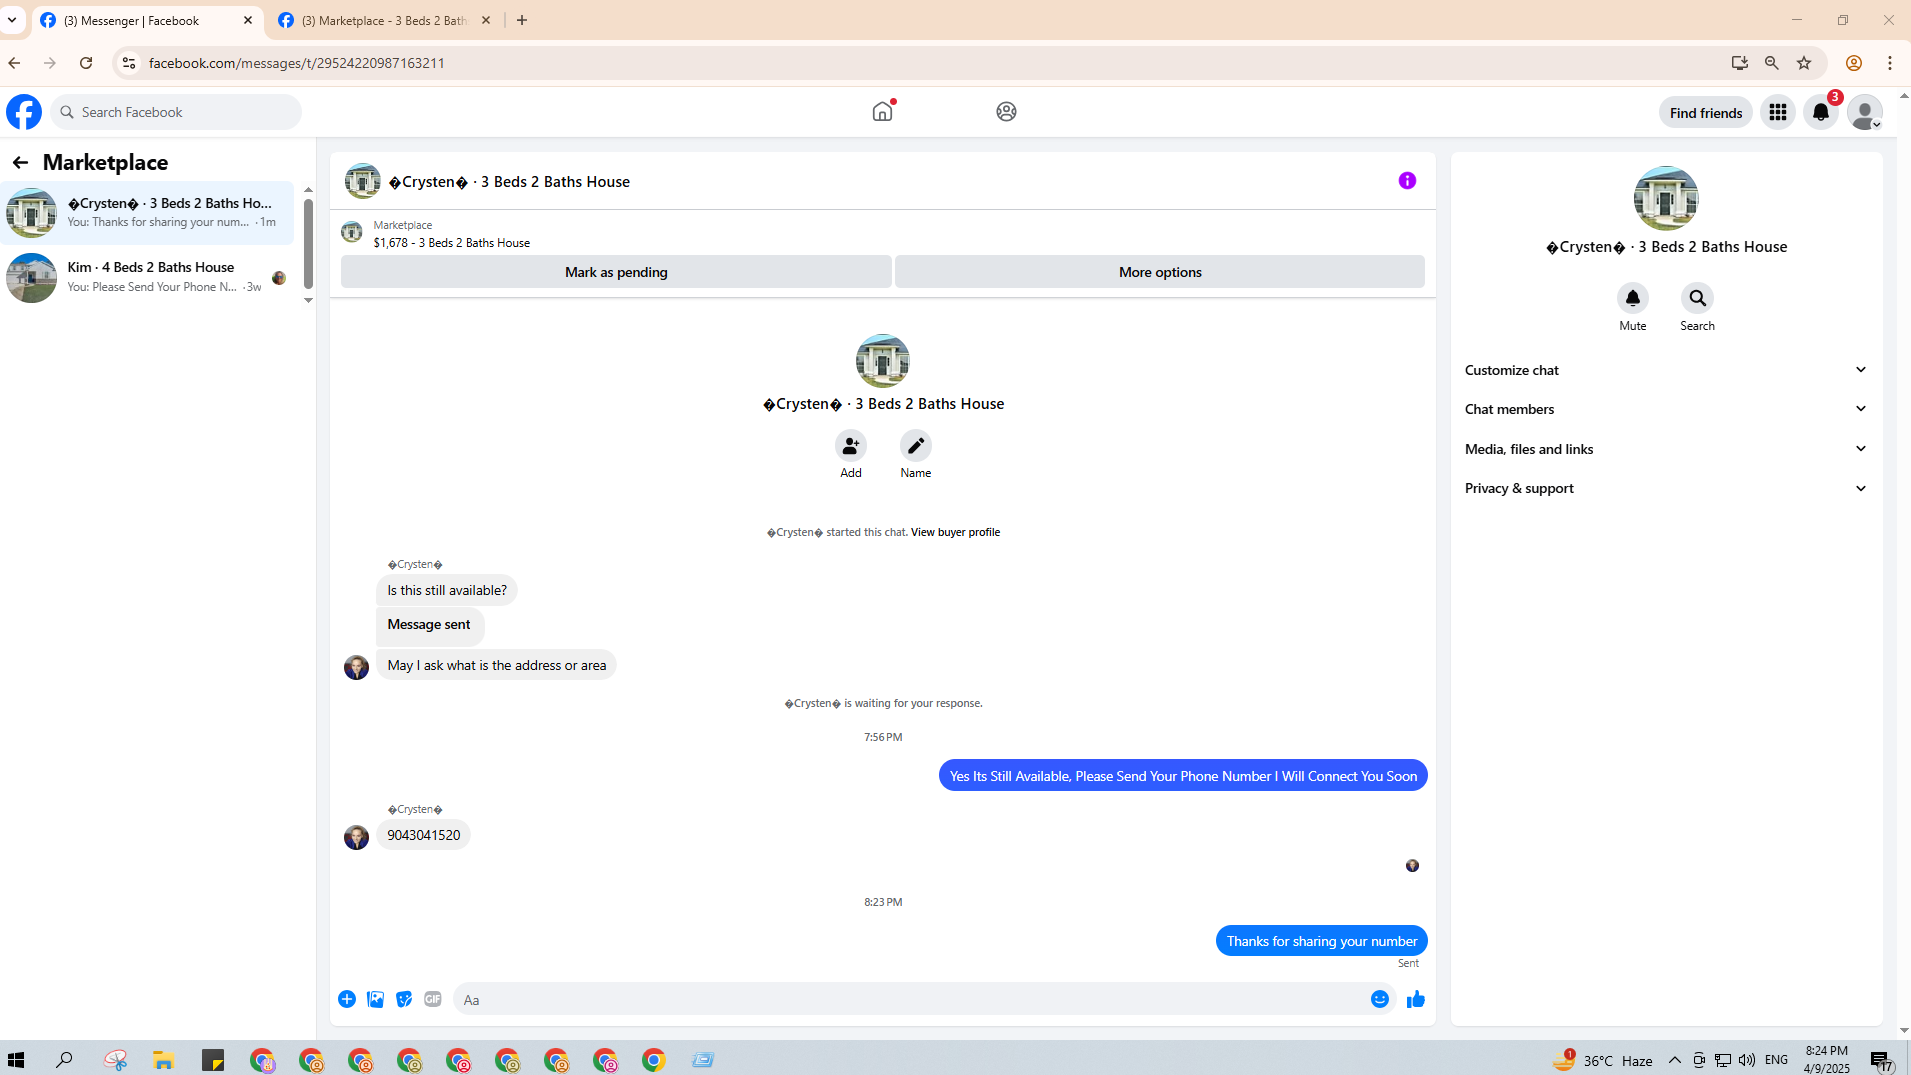Navigate back in browser history

[14, 63]
